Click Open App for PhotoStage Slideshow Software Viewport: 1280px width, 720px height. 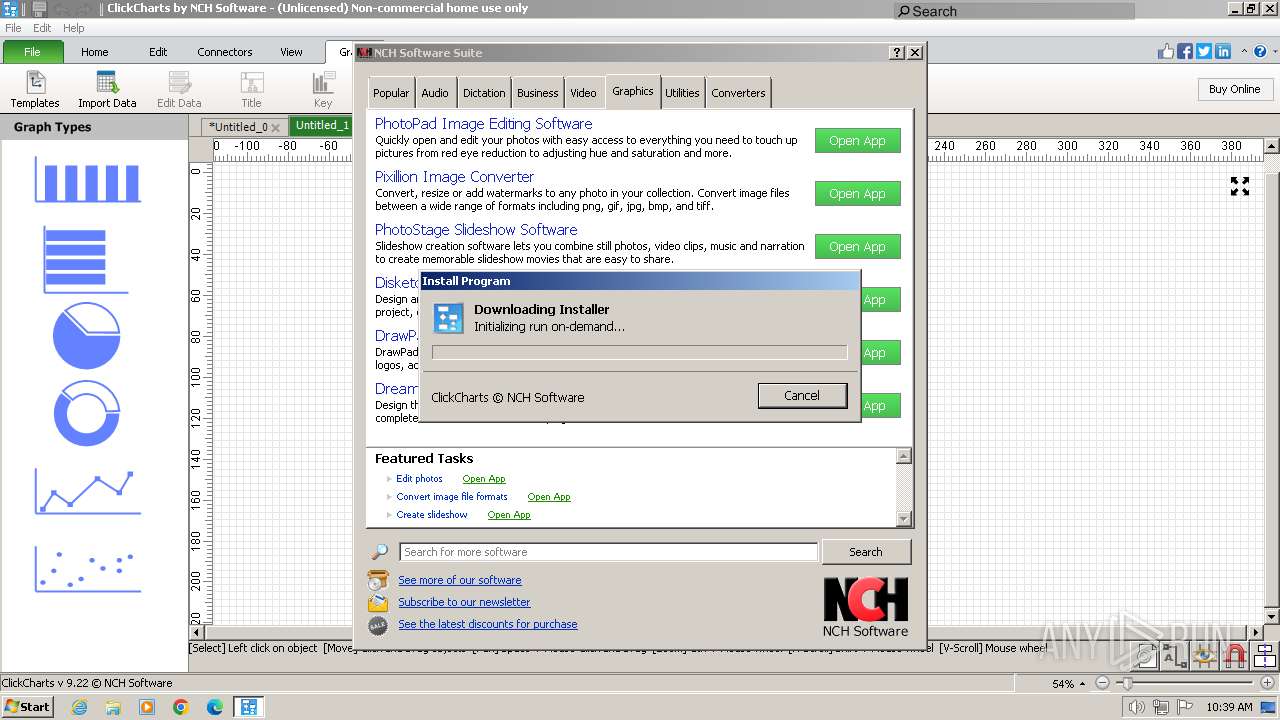tap(857, 247)
